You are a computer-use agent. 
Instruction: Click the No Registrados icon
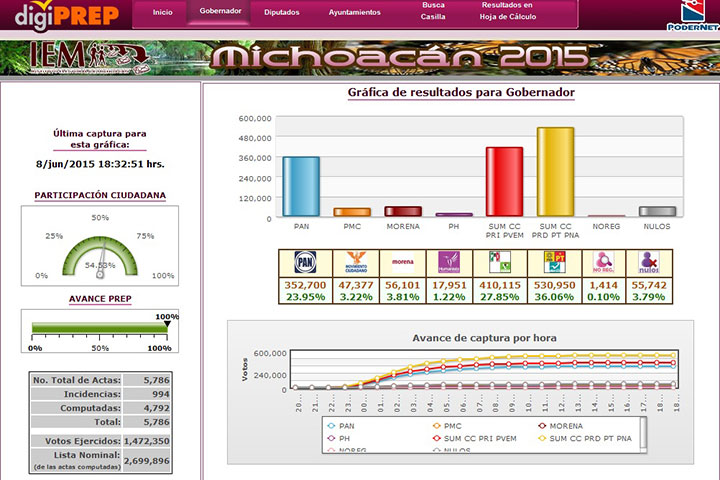pos(602,263)
